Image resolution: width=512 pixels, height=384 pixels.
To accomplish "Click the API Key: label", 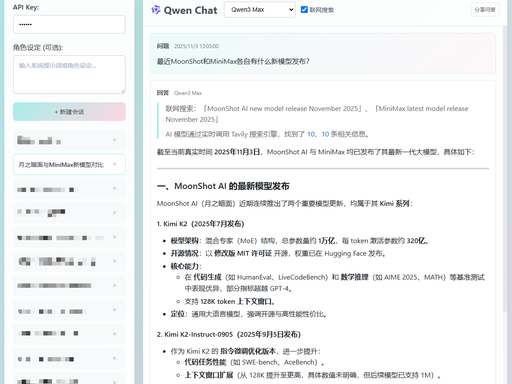I will coord(26,7).
